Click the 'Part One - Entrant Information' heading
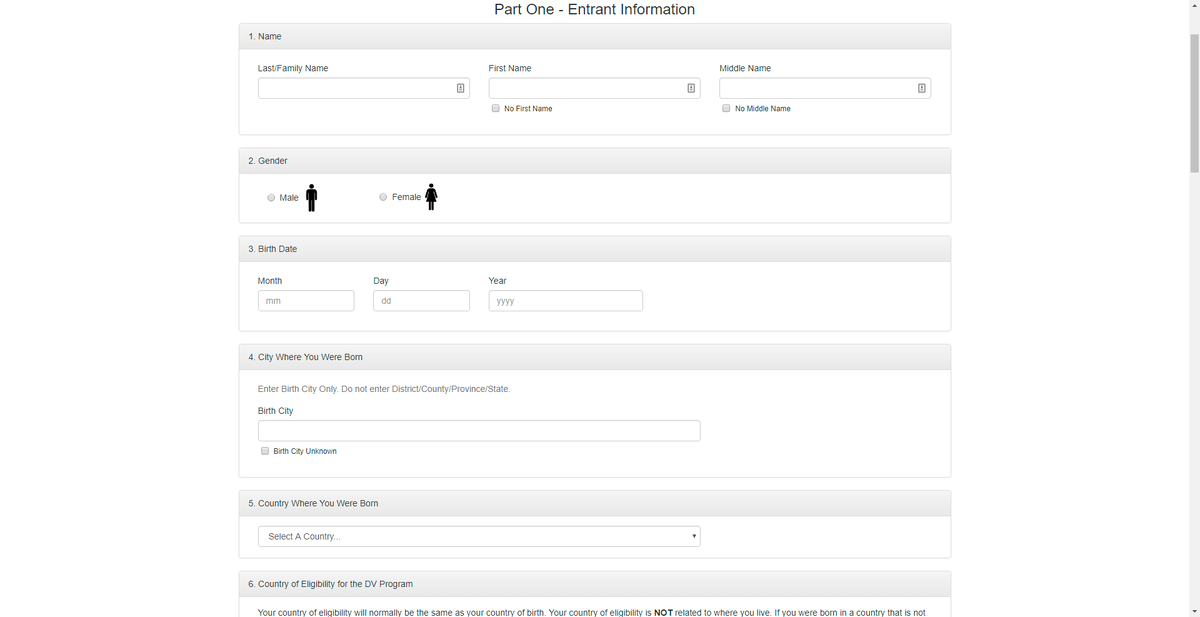1200x617 pixels. point(595,9)
